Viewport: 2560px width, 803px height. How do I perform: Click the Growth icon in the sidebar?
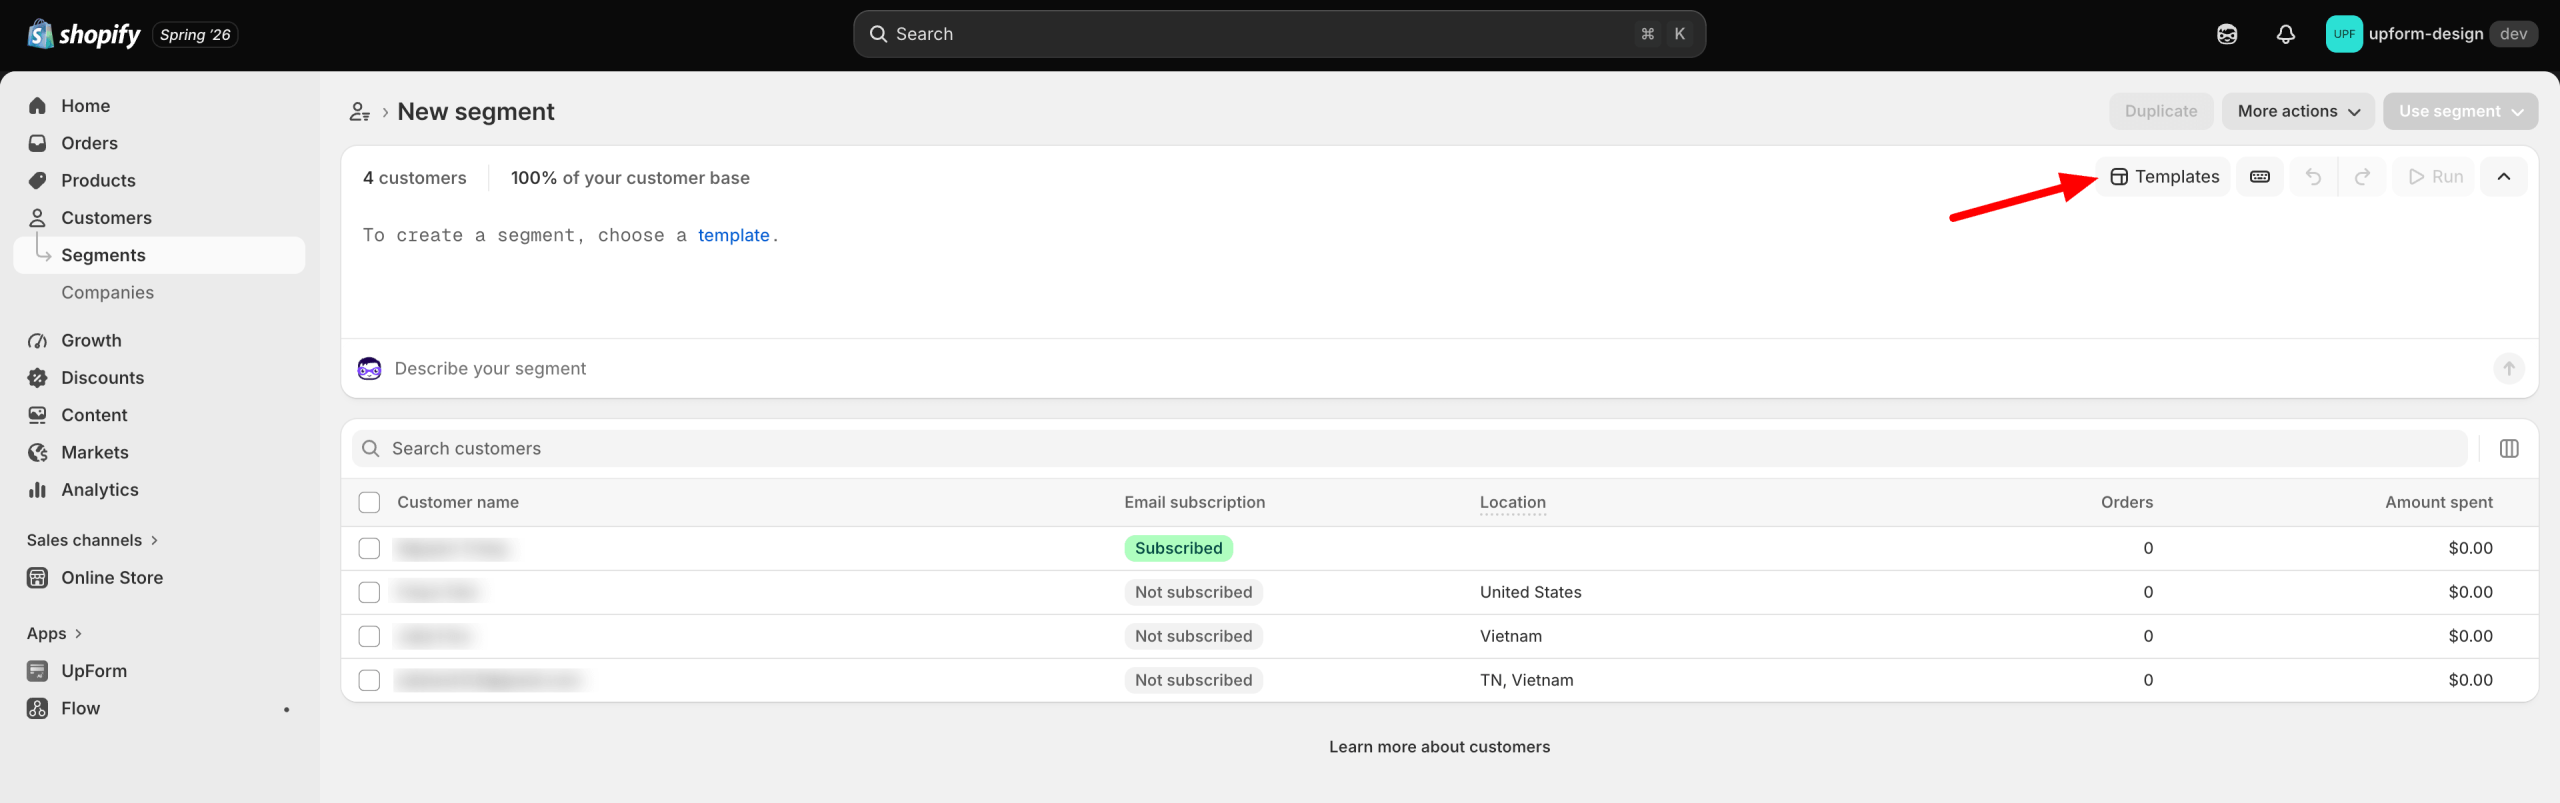click(x=38, y=341)
